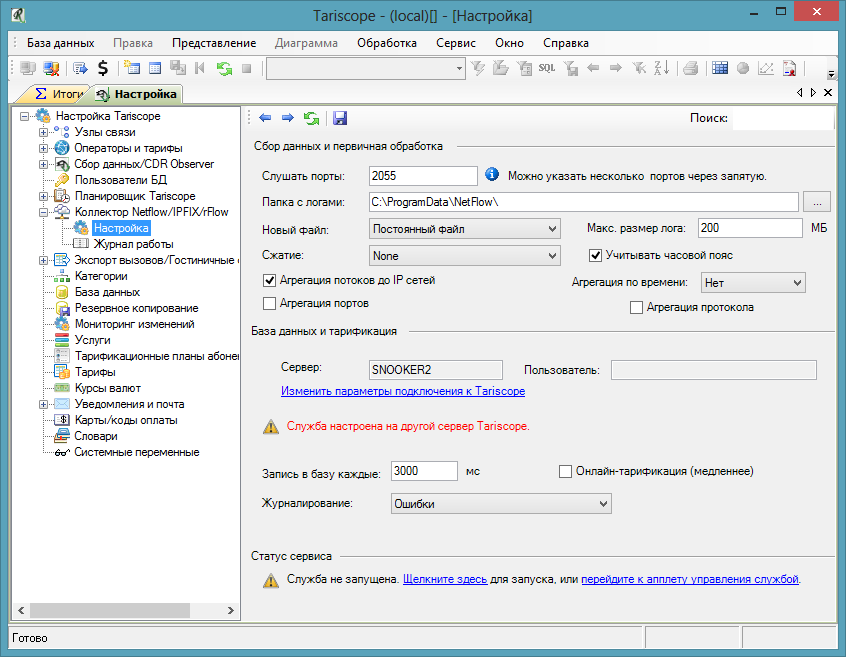Image resolution: width=846 pixels, height=657 pixels.
Task: Click the '...' browse button for log folder
Action: click(817, 202)
